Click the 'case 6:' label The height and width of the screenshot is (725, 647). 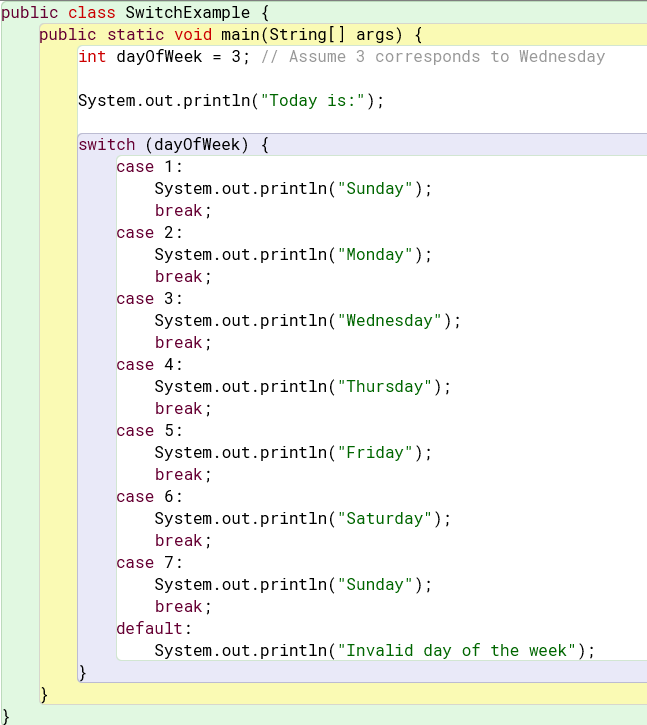click(x=149, y=497)
